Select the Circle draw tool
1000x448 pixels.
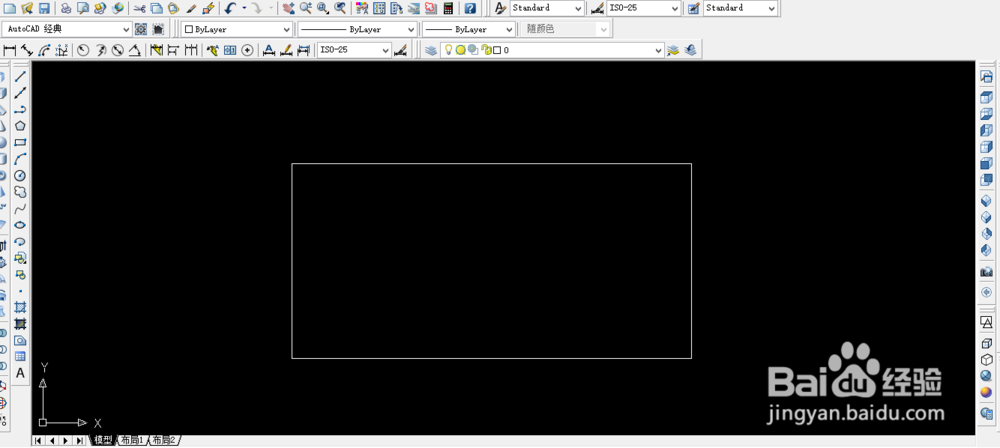20,175
